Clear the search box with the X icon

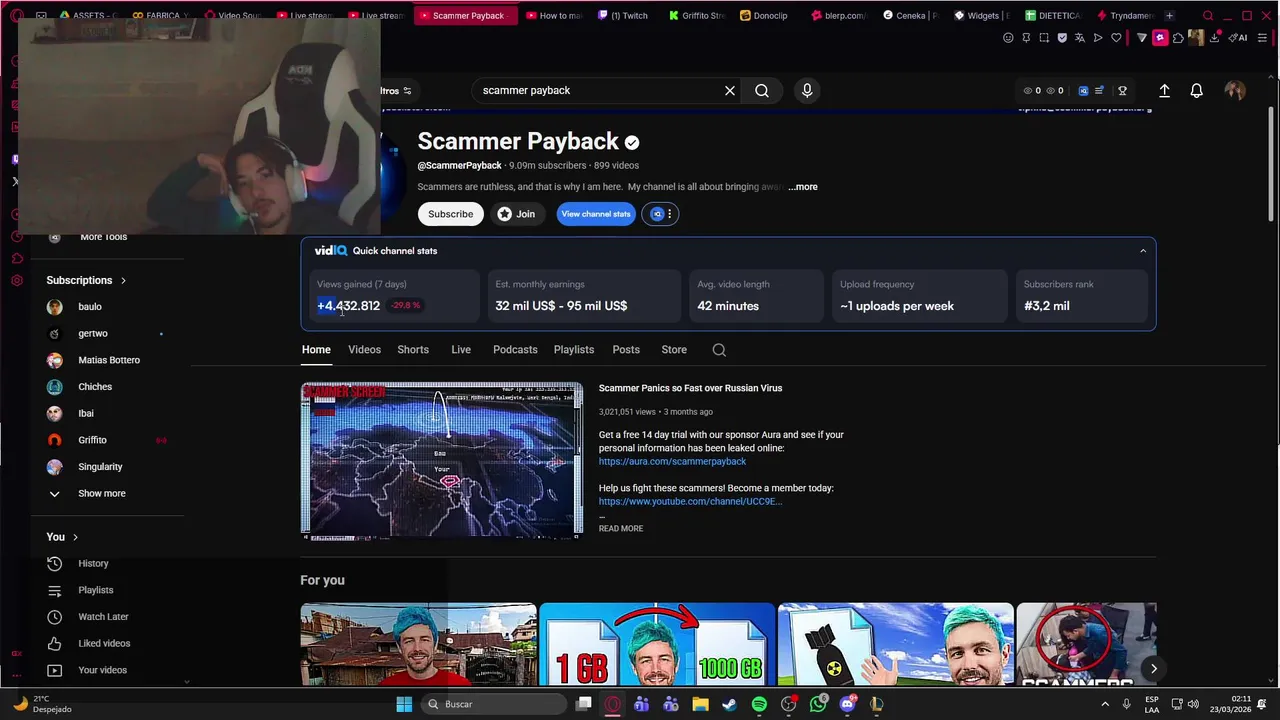(x=730, y=90)
